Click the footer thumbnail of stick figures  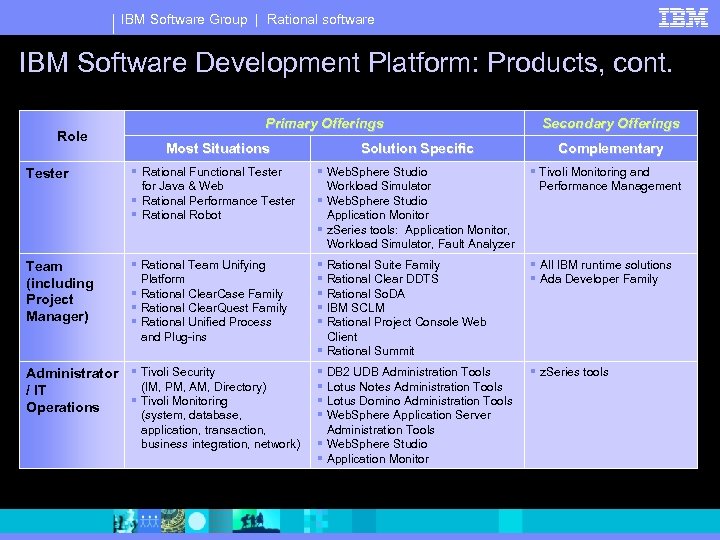(x=149, y=521)
